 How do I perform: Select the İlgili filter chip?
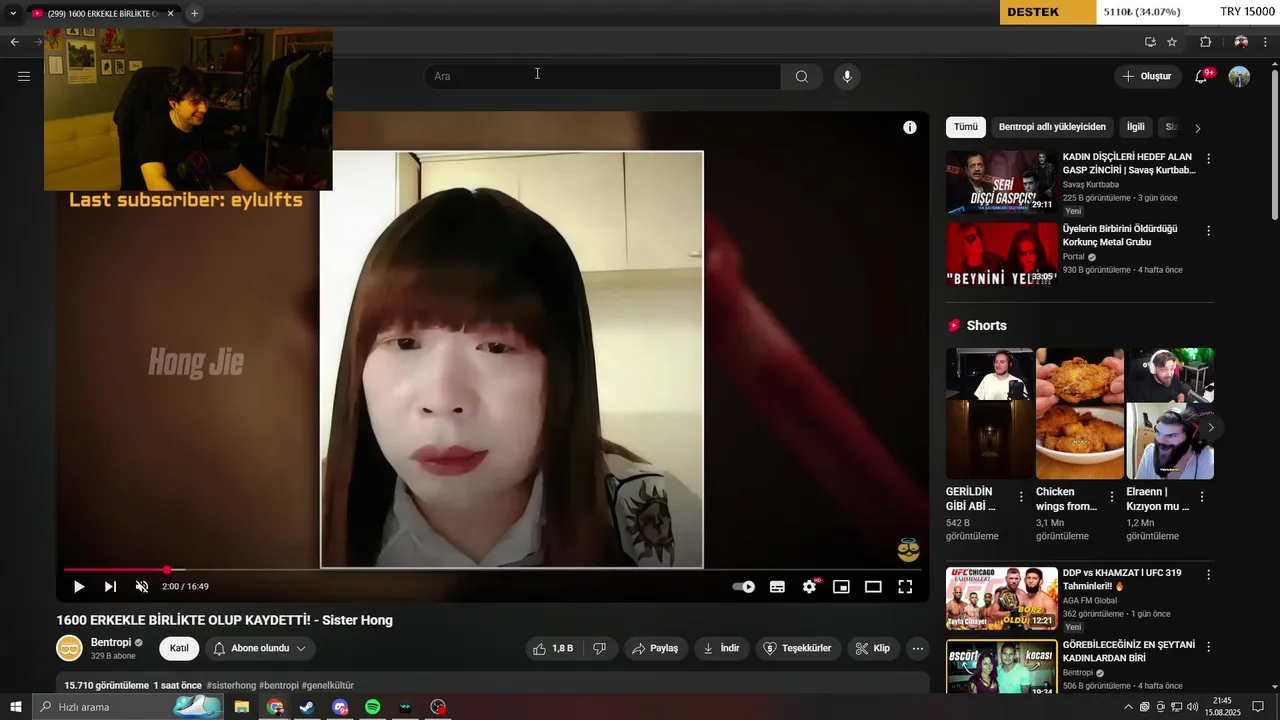1136,127
